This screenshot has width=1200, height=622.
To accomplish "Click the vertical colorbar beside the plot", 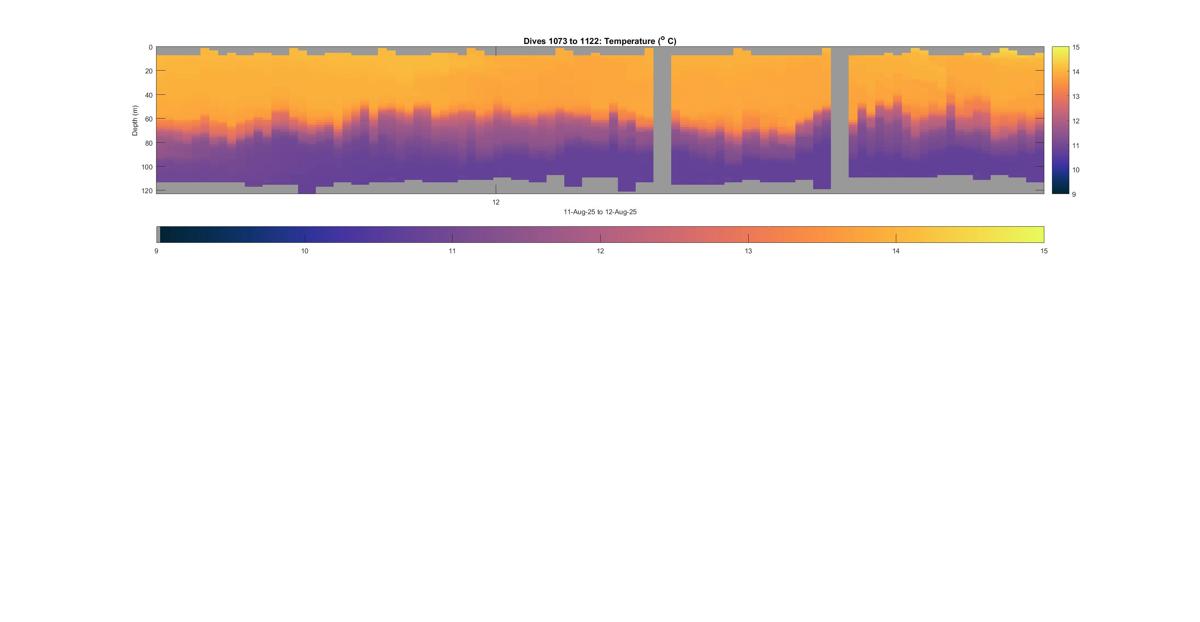I will click(1059, 120).
